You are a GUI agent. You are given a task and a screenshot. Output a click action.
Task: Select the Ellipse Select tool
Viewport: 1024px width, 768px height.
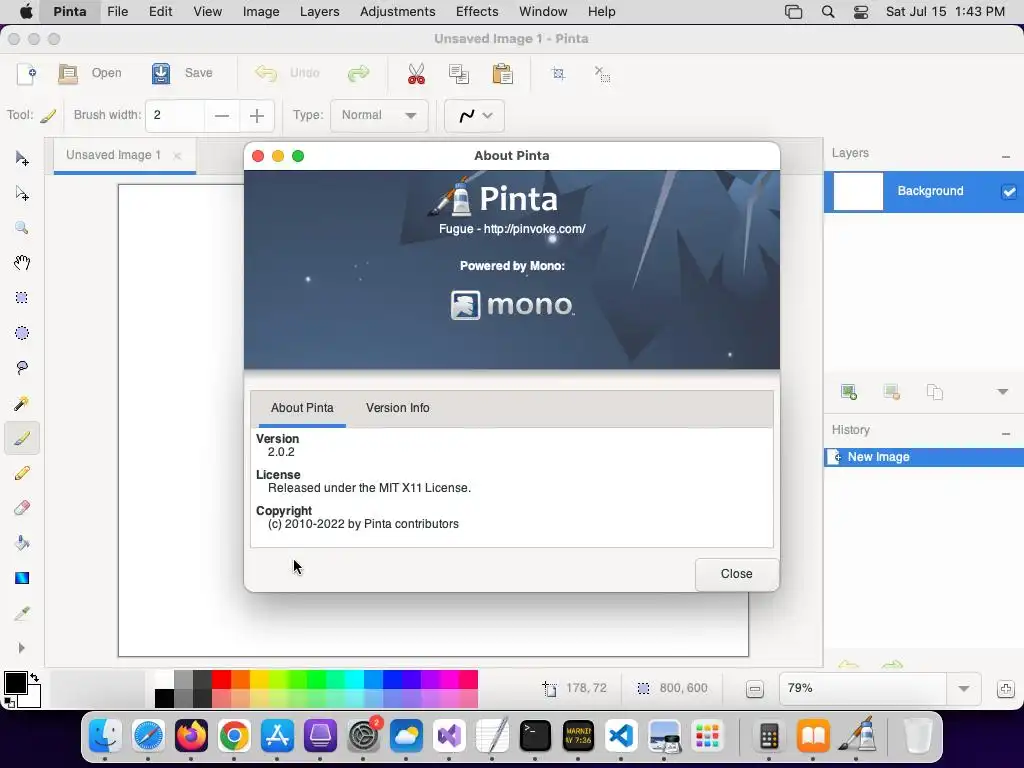[x=22, y=333]
